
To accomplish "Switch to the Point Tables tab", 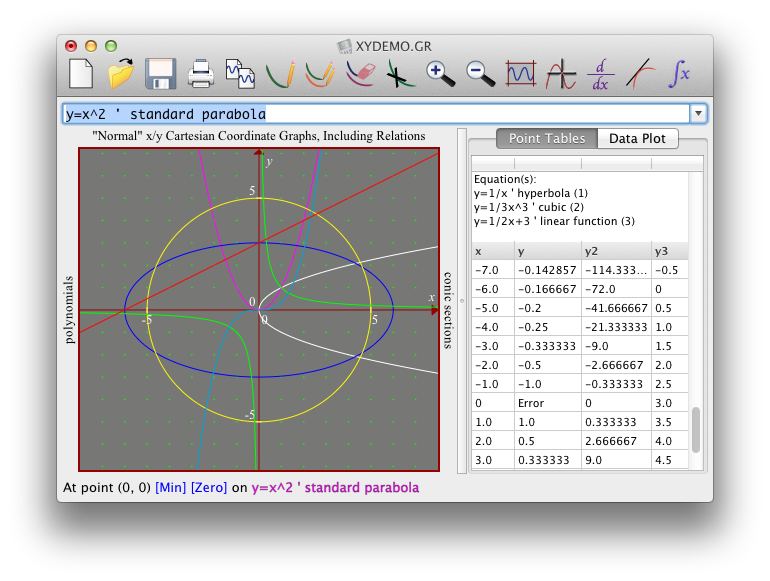I will coord(547,138).
